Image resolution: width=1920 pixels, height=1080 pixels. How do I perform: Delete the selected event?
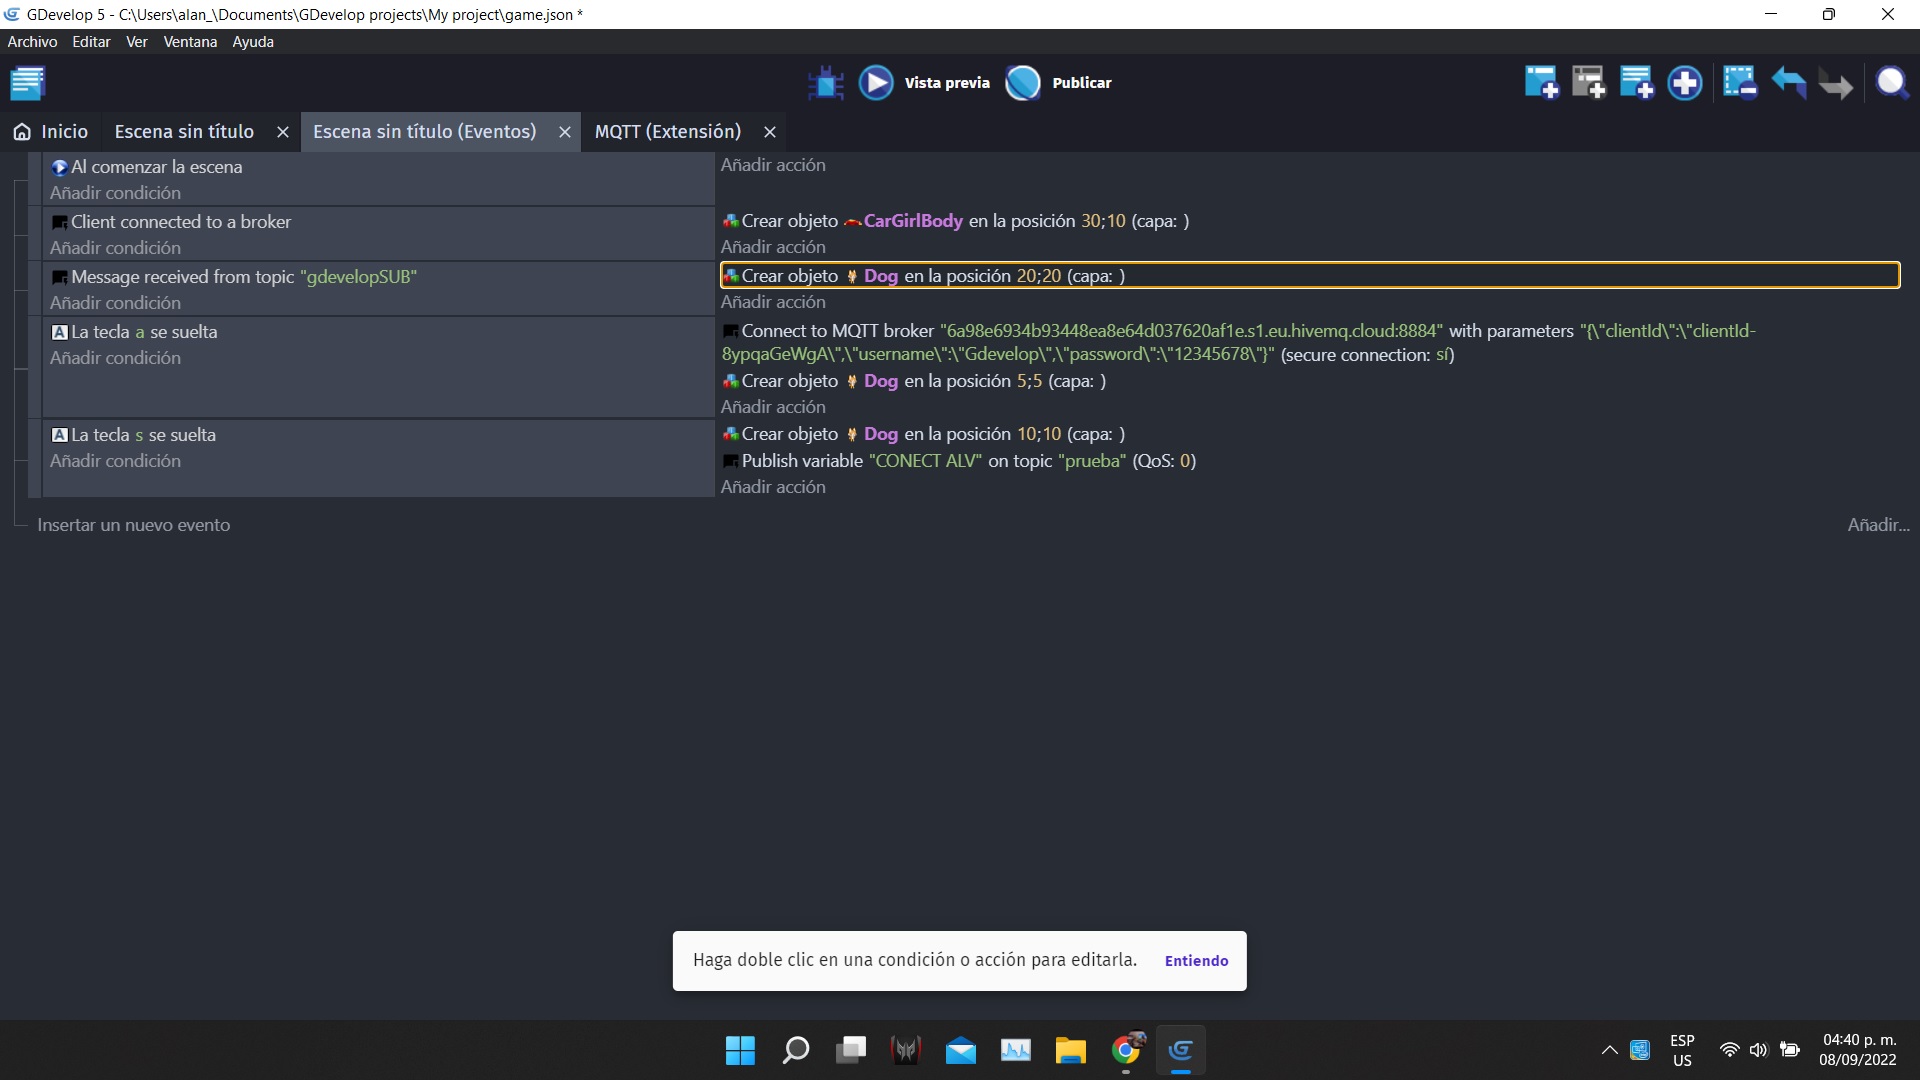point(1740,83)
